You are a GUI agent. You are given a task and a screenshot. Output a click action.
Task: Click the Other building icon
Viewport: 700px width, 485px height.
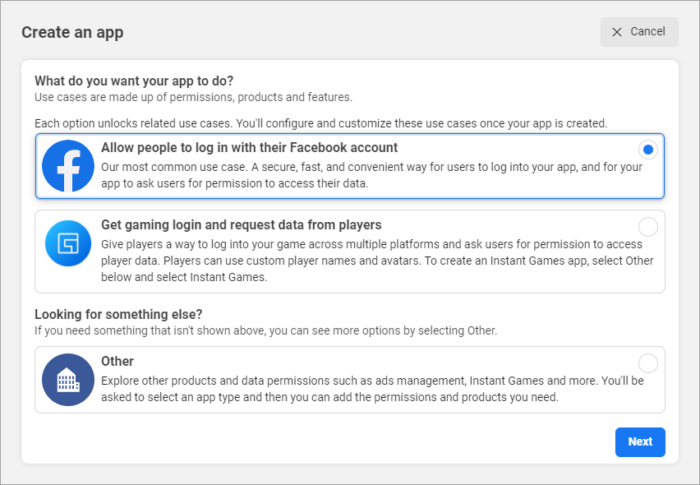68,380
